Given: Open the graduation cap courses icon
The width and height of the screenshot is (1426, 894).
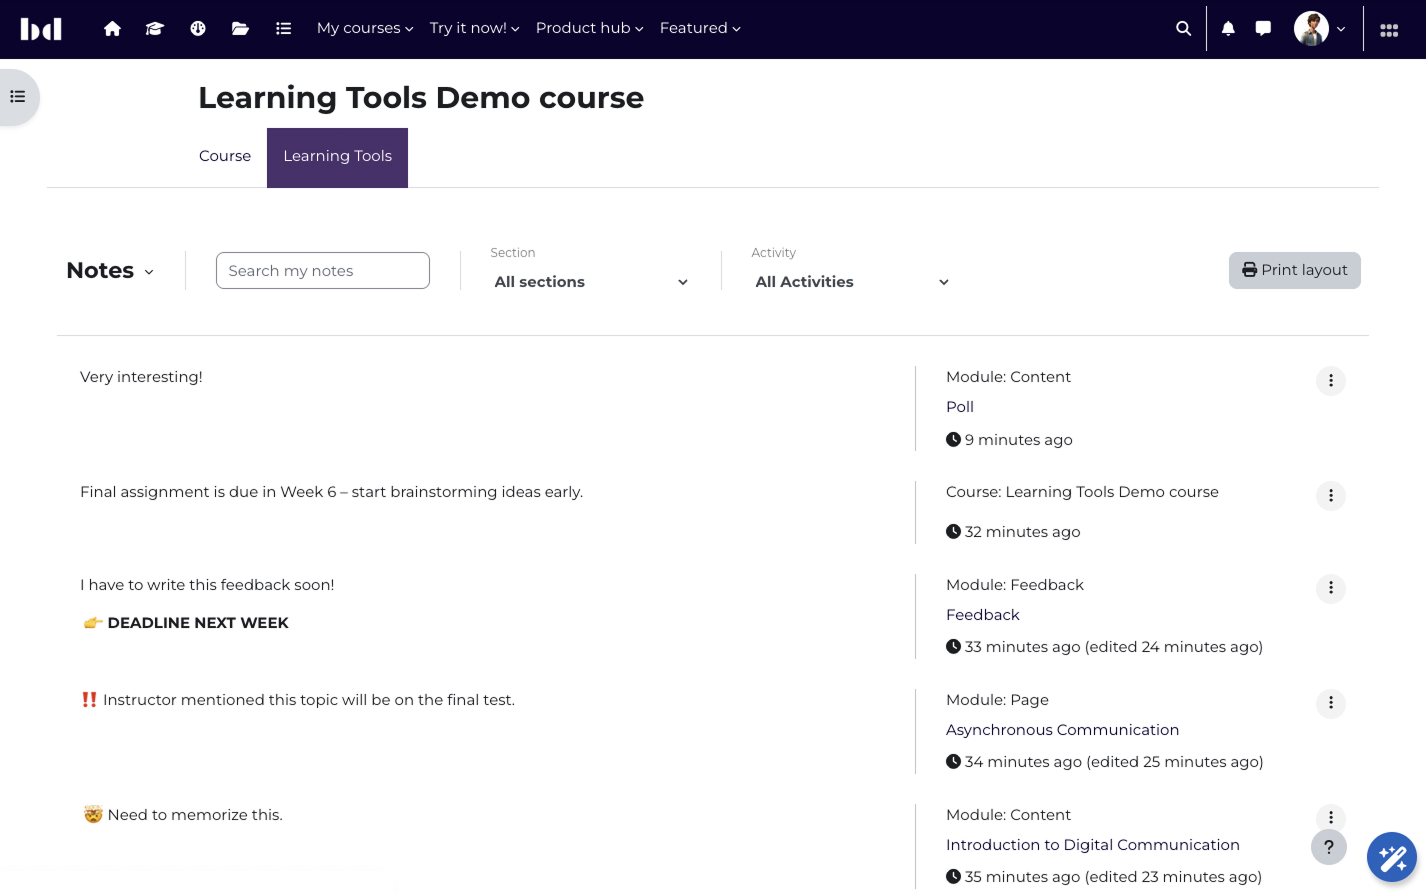Looking at the screenshot, I should (154, 29).
